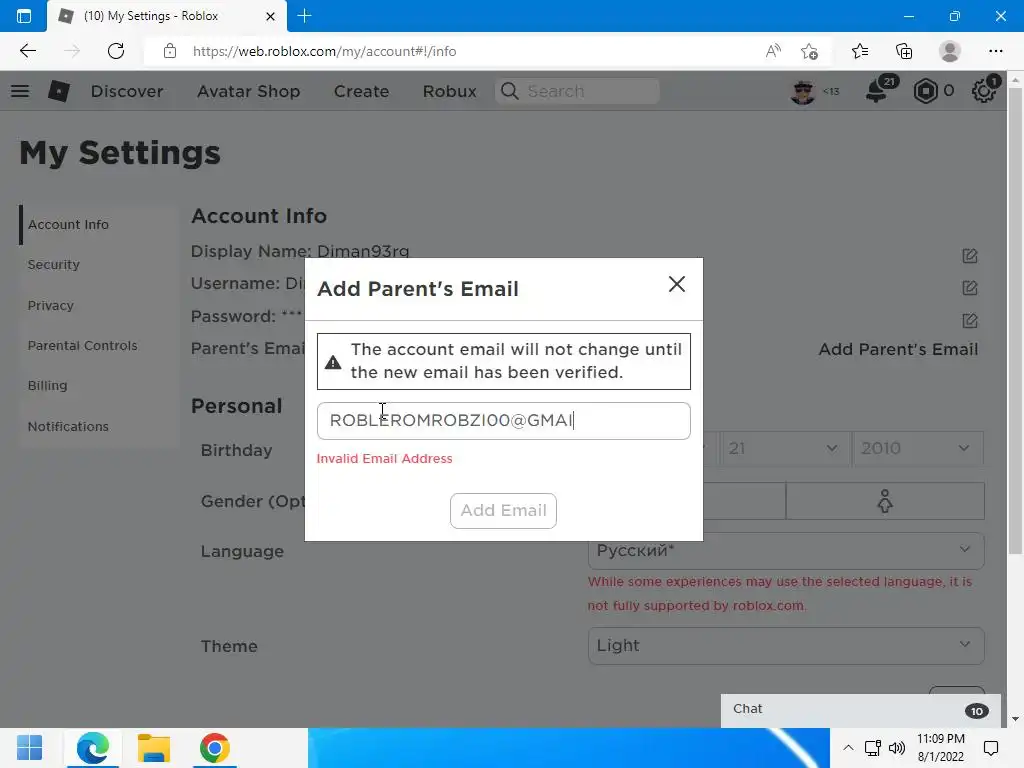Click the search magnifier icon

coord(509,91)
